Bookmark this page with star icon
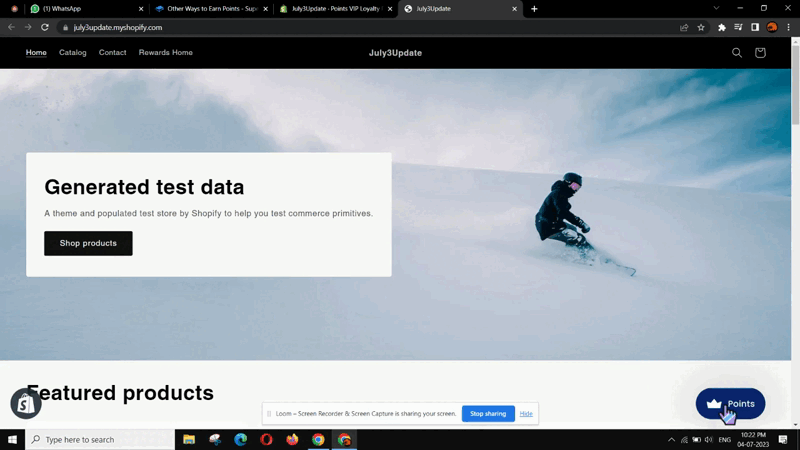 point(701,27)
